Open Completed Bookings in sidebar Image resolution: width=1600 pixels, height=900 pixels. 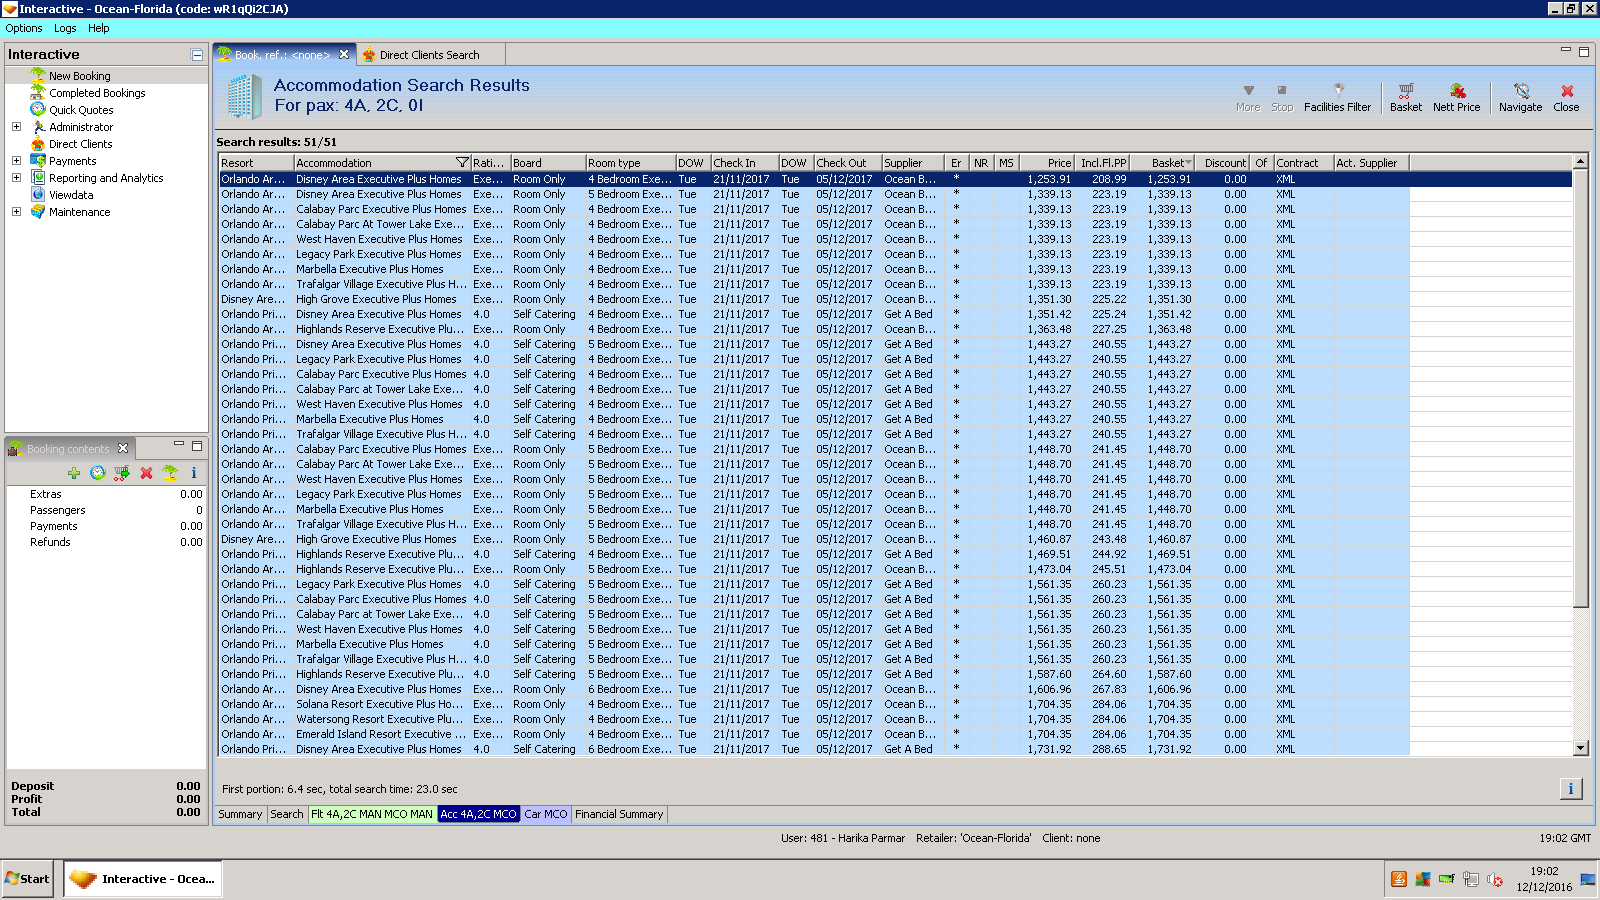[97, 93]
